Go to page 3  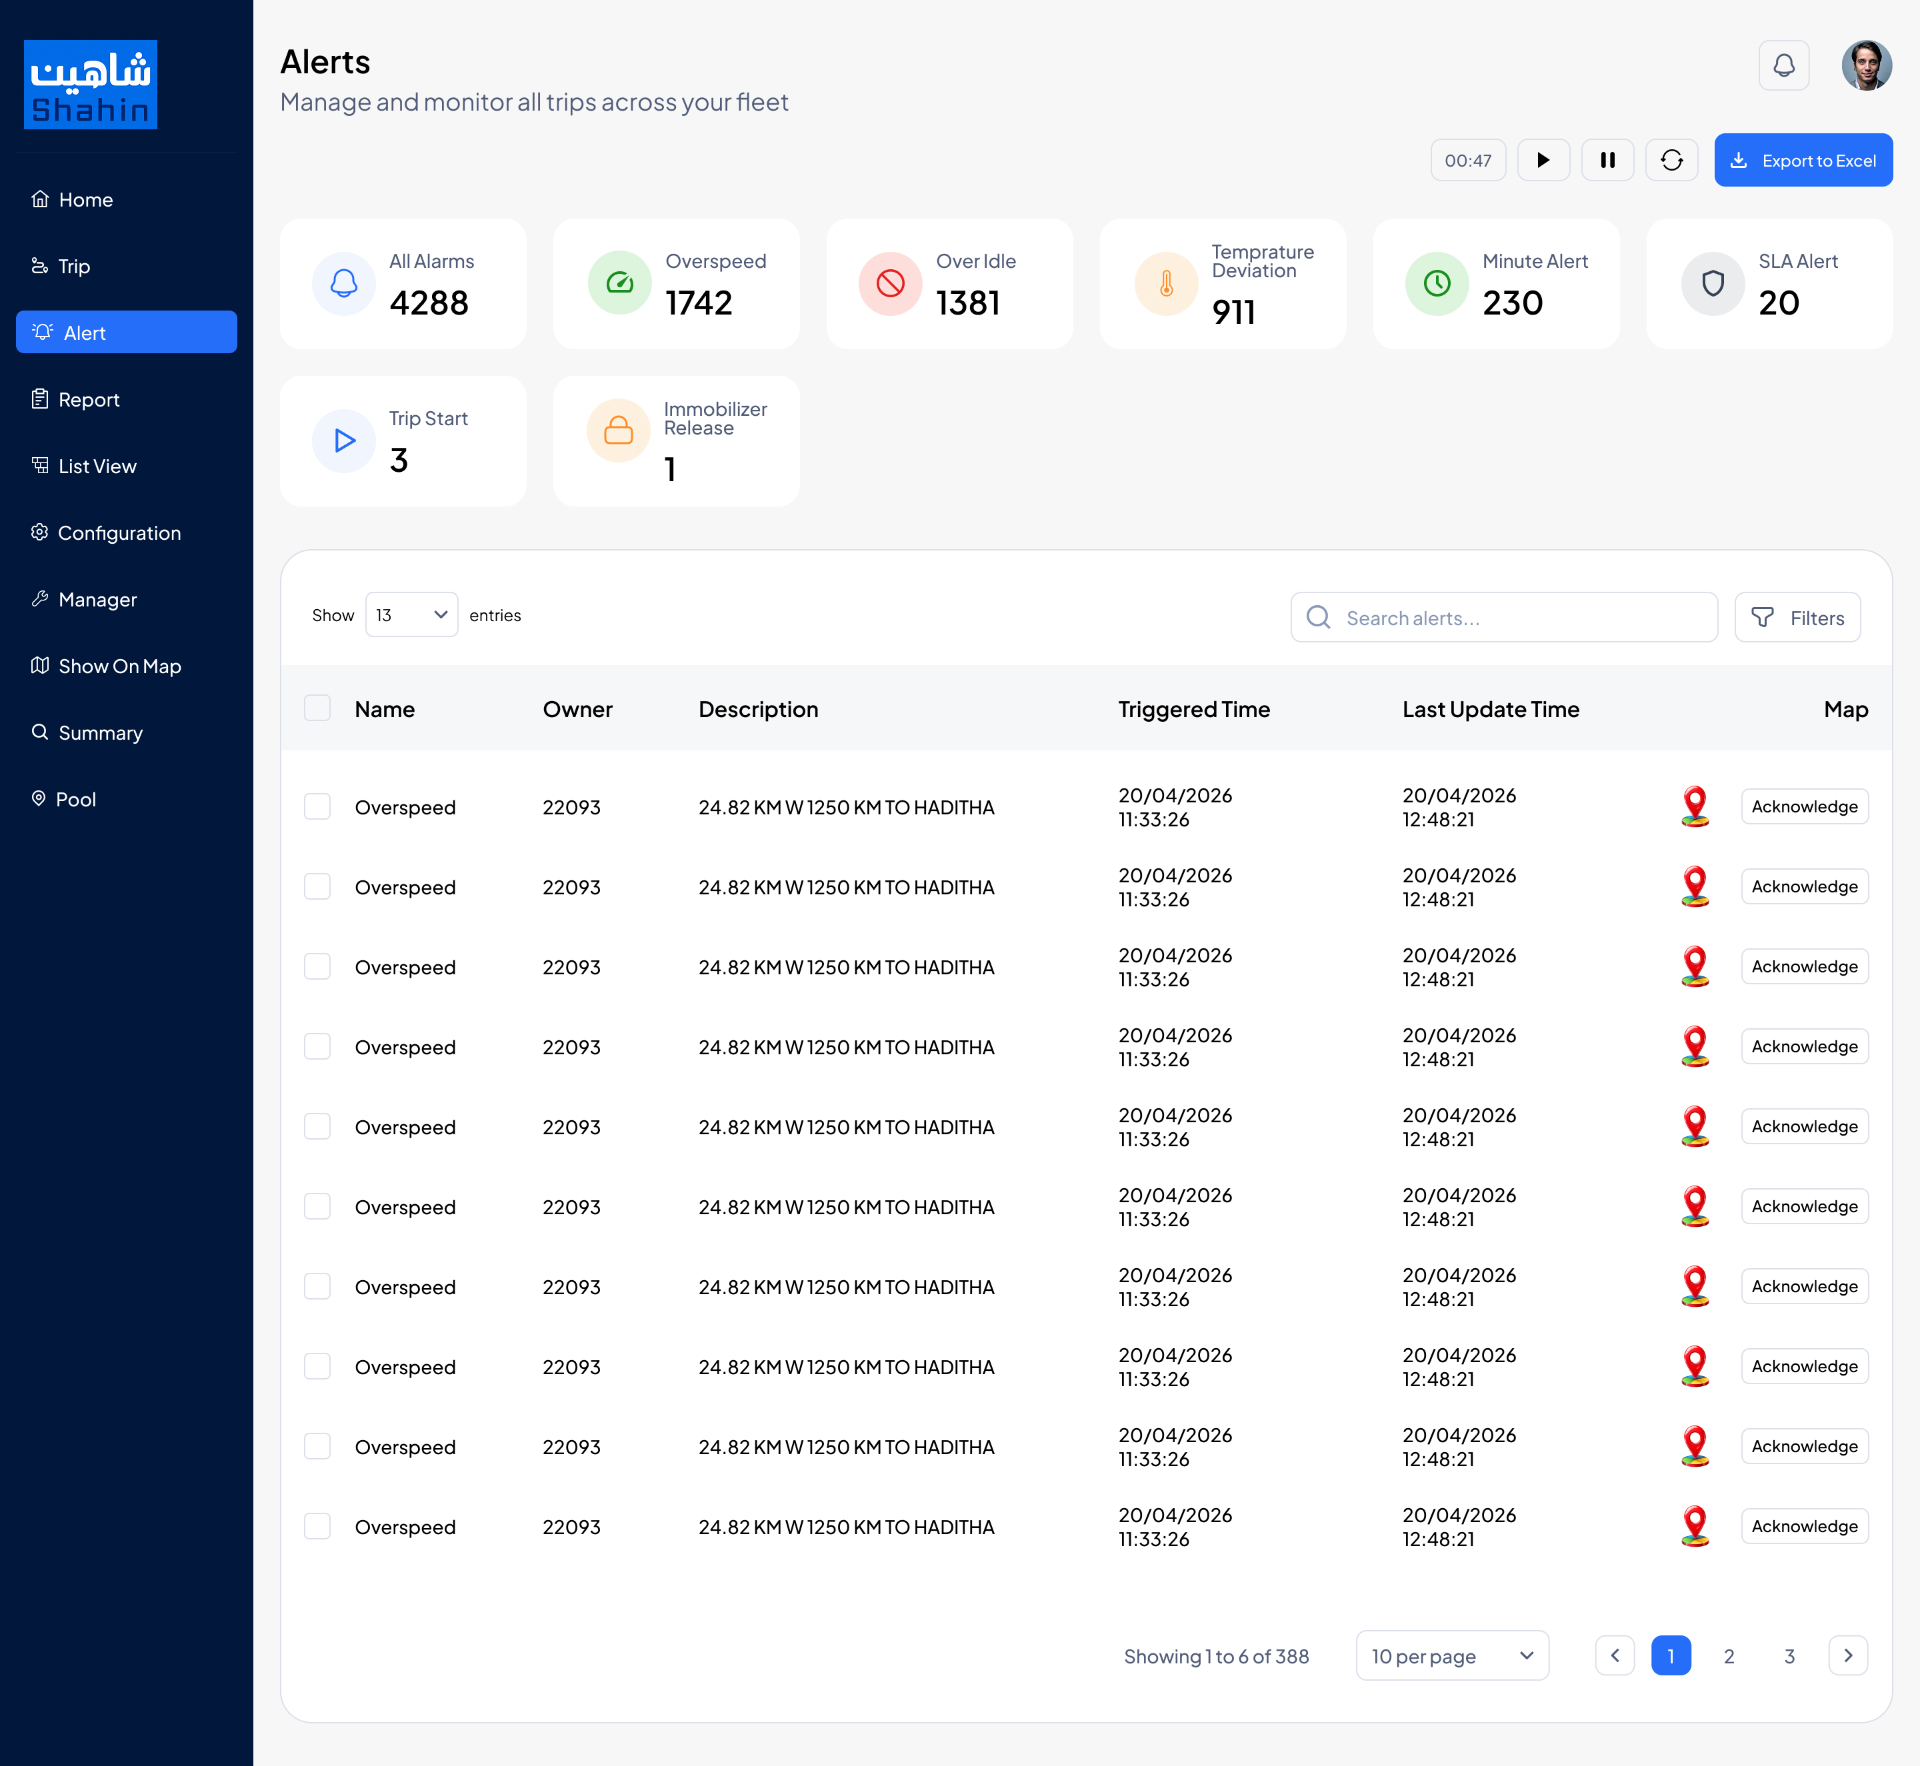(1789, 1656)
